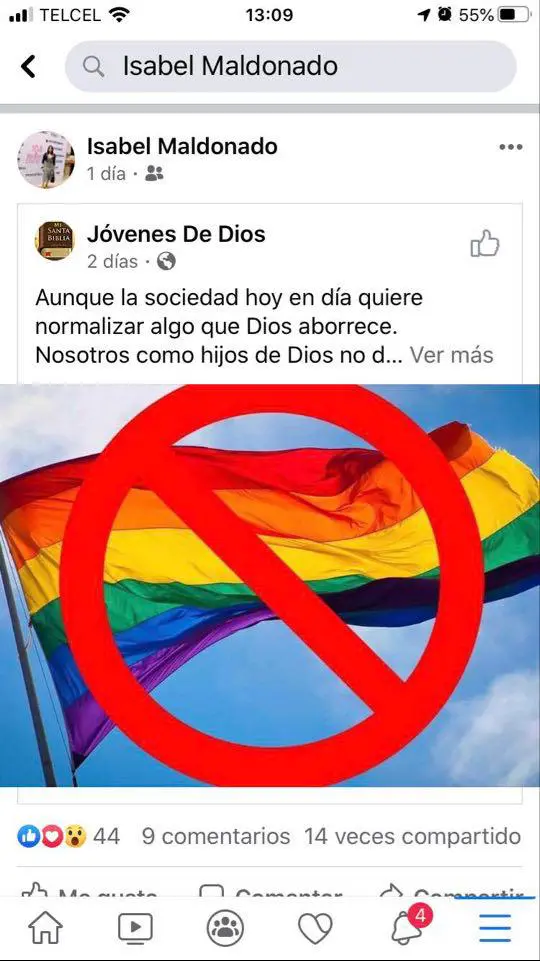540x961 pixels.
Task: Open the rainbow flag post image
Action: 270,585
